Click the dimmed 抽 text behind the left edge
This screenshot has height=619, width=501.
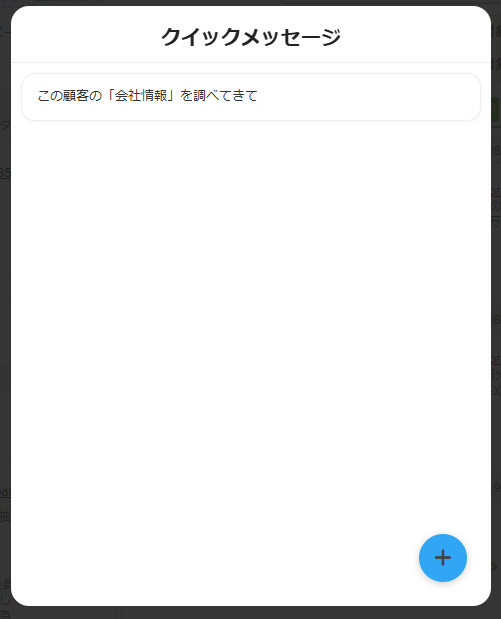pos(5,516)
